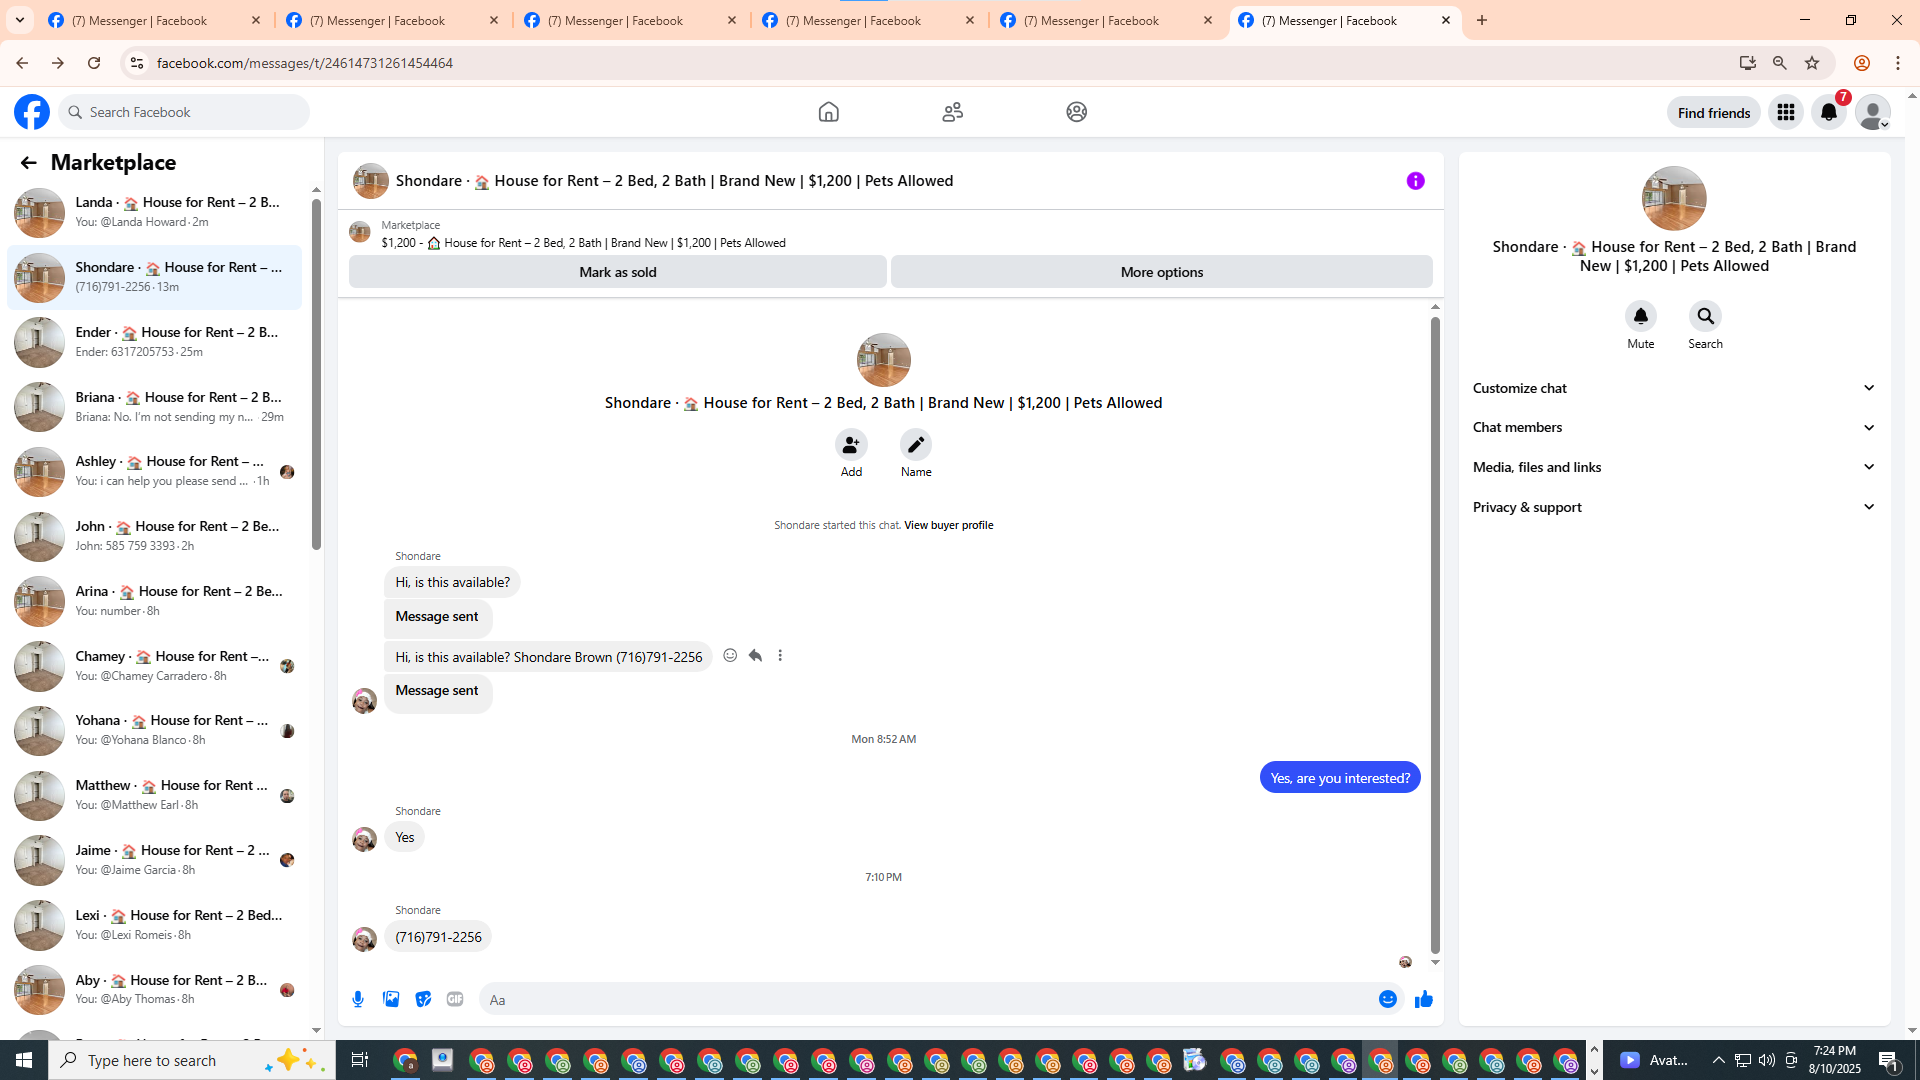The image size is (1920, 1080).
Task: Open the GIF picker icon
Action: point(455,999)
